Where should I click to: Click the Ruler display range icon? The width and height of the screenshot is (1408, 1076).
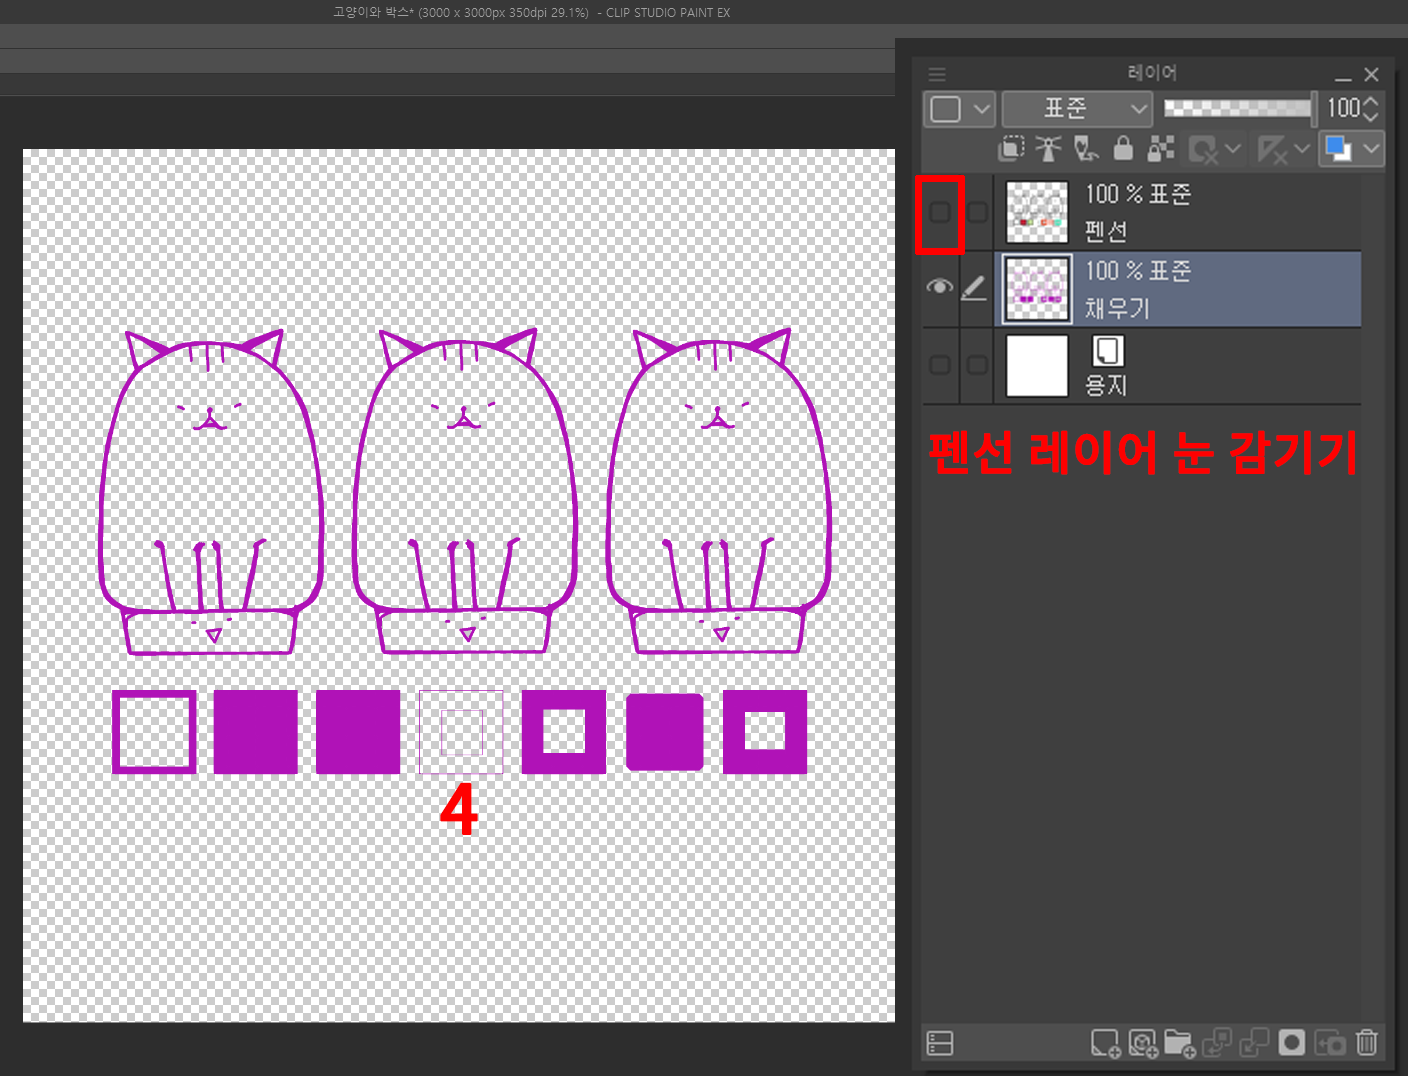[1272, 150]
